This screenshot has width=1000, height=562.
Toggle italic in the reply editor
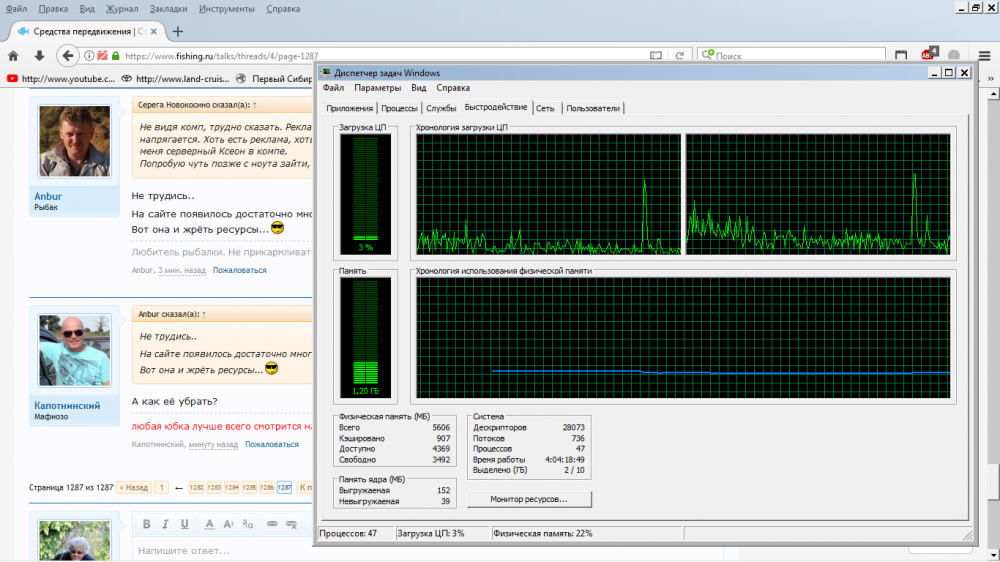pos(165,524)
